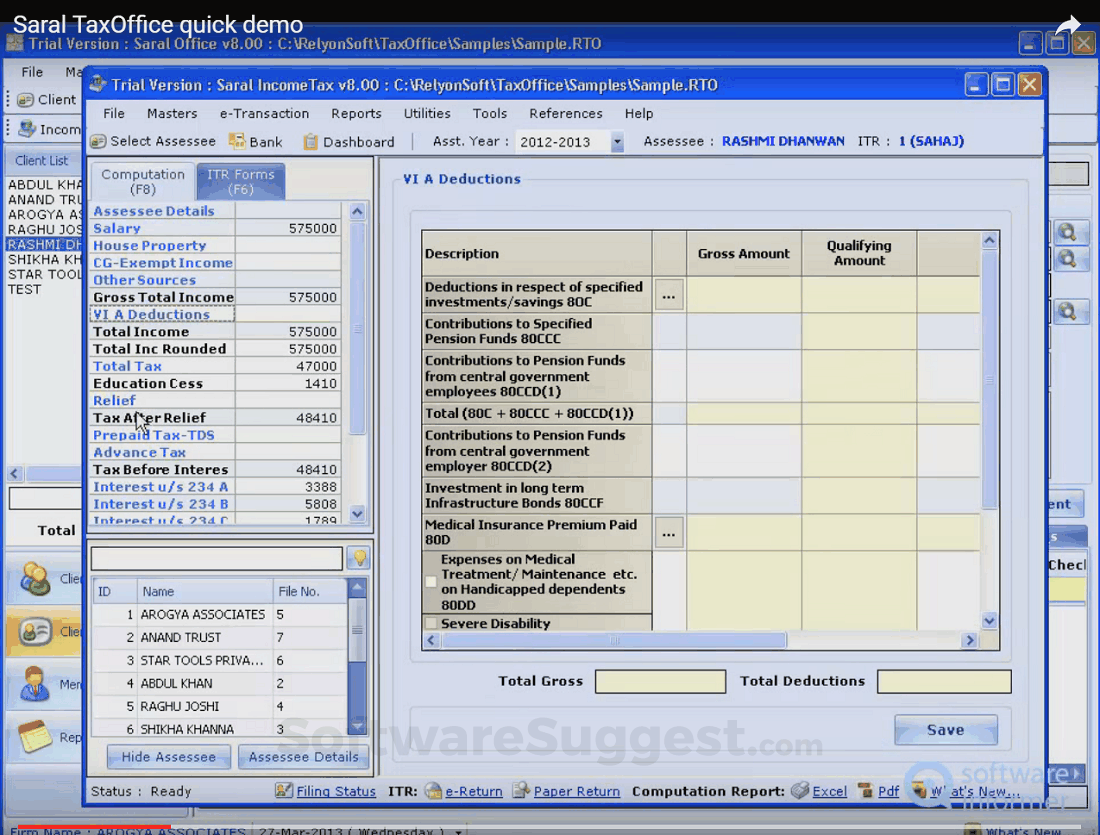Open the Bank toolbar icon
This screenshot has width=1100, height=835.
237,142
